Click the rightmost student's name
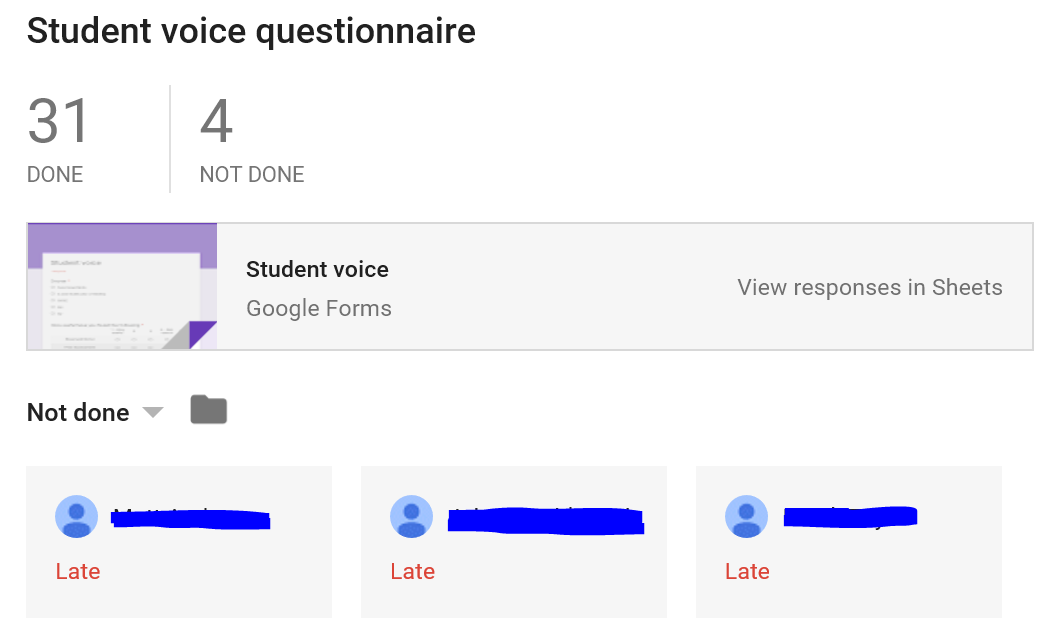The height and width of the screenshot is (630, 1049). pos(850,516)
